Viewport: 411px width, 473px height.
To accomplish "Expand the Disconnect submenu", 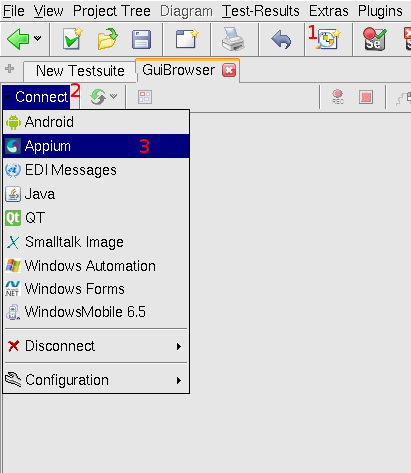I will click(96, 346).
